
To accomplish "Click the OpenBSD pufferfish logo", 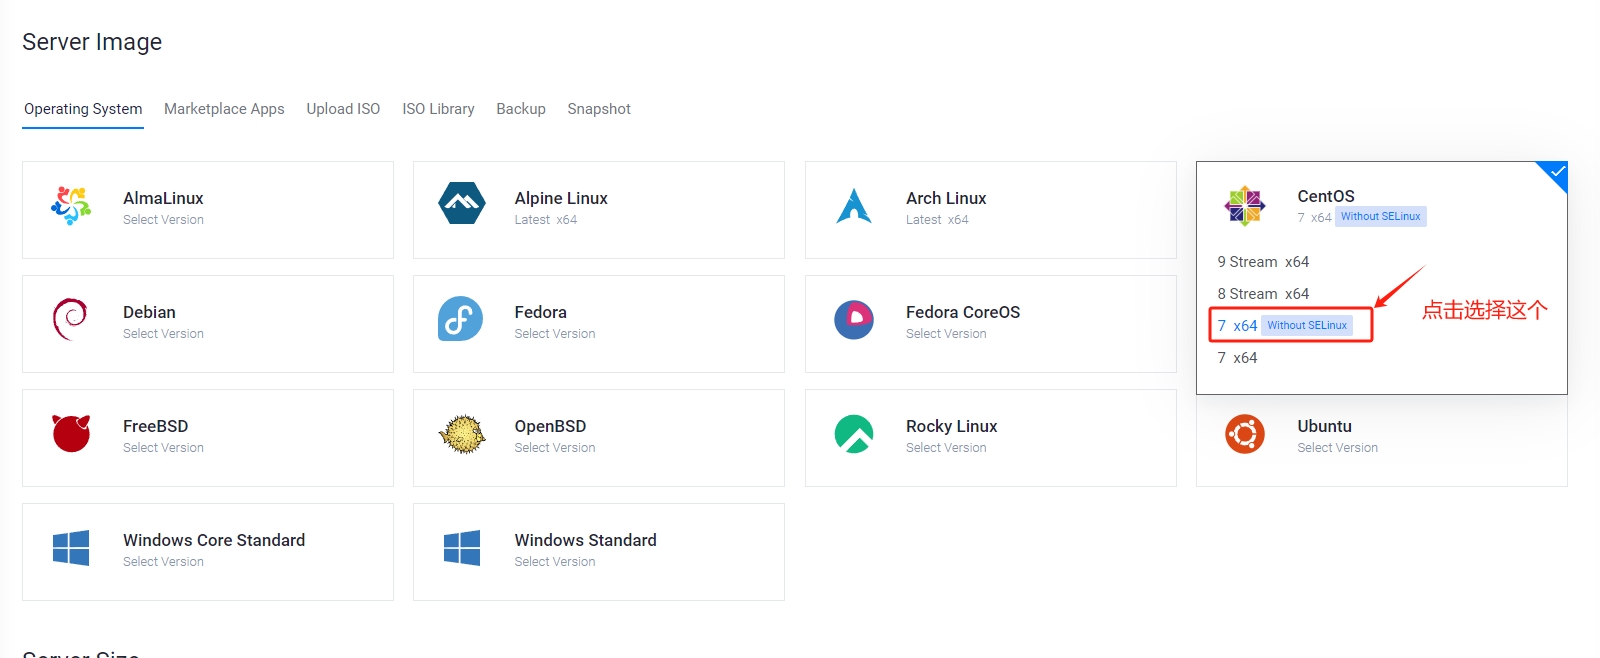I will coord(462,434).
